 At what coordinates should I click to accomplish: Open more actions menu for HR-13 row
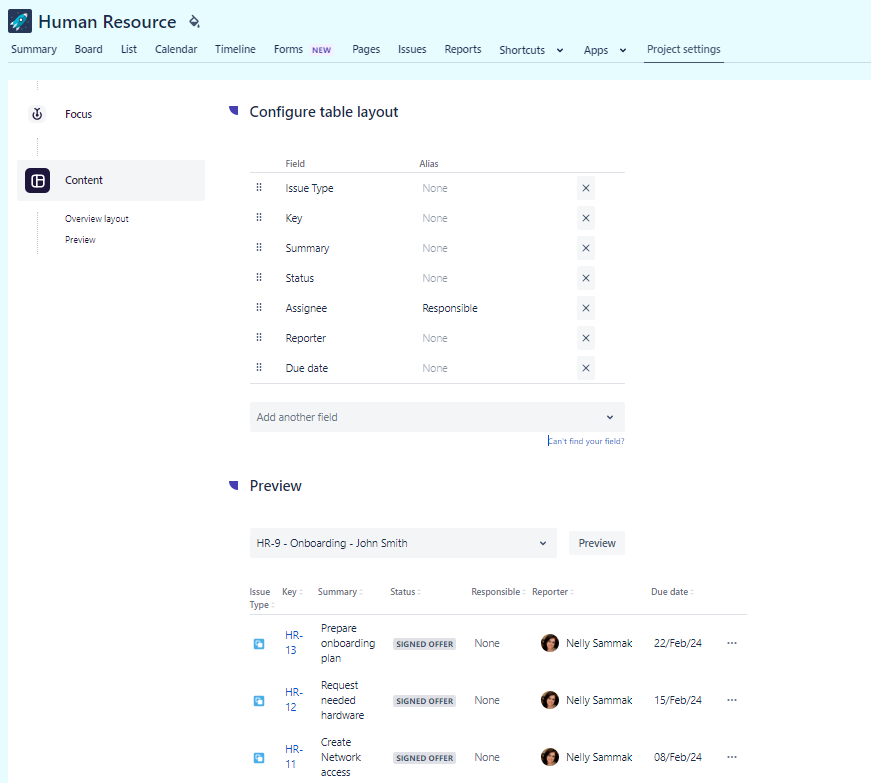pos(731,643)
